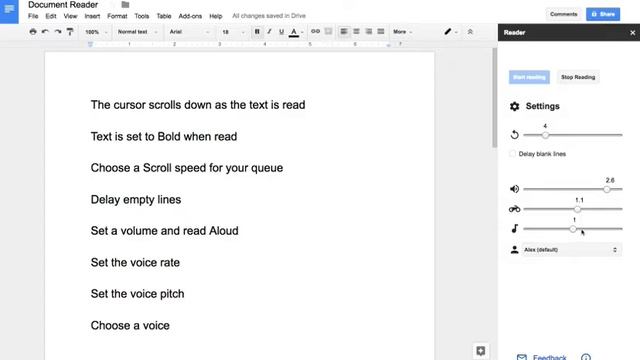This screenshot has height=360, width=640.
Task: Click the volume slider handle
Action: 607,189
